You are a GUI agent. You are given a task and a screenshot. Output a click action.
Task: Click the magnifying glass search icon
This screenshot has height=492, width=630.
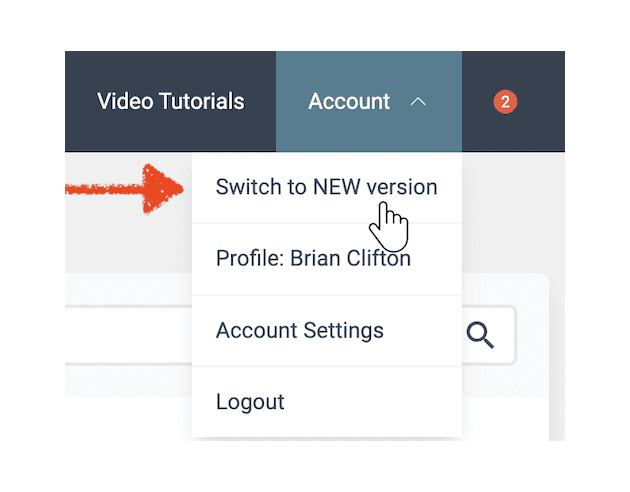[480, 335]
